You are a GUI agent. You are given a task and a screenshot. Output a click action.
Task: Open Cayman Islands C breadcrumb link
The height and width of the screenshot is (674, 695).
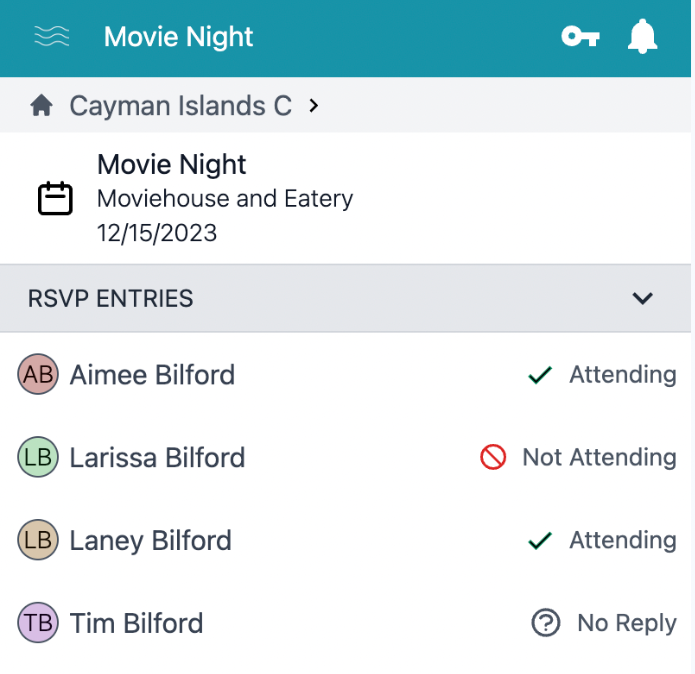(x=180, y=105)
